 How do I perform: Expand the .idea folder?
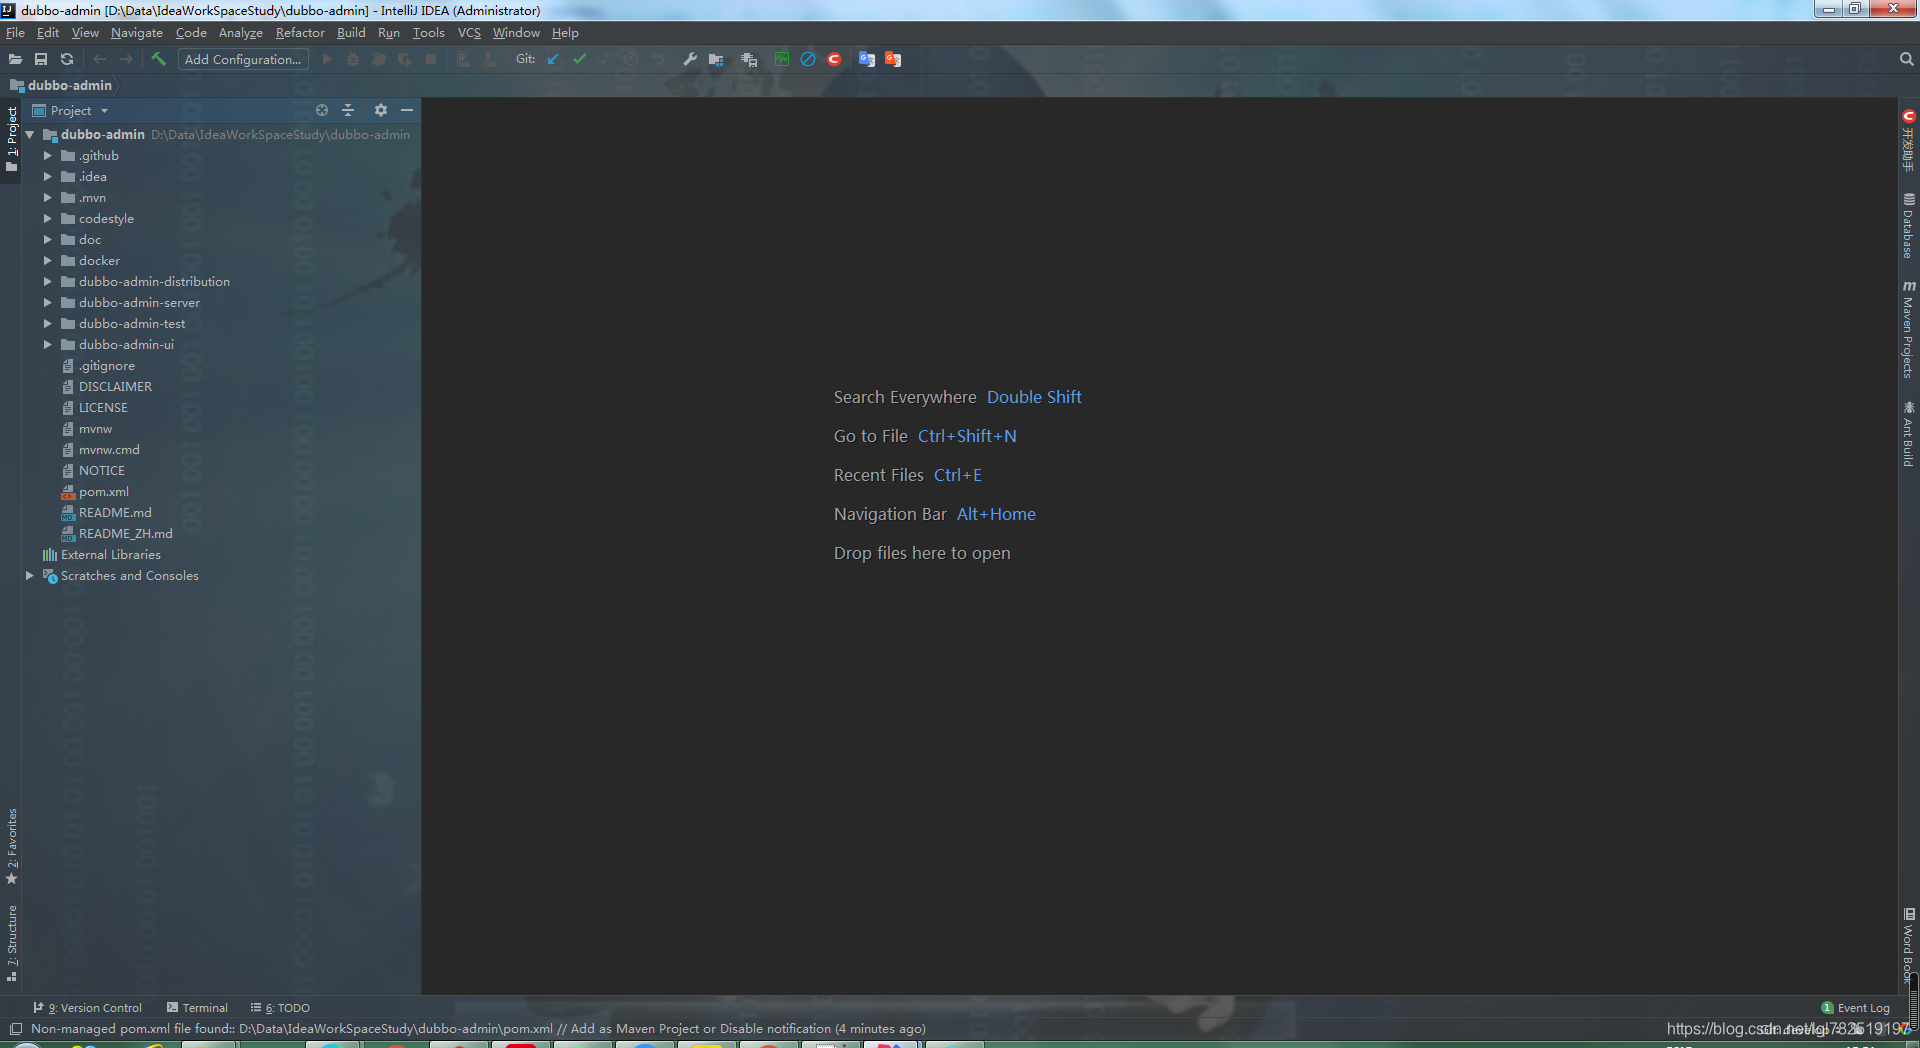pos(47,177)
